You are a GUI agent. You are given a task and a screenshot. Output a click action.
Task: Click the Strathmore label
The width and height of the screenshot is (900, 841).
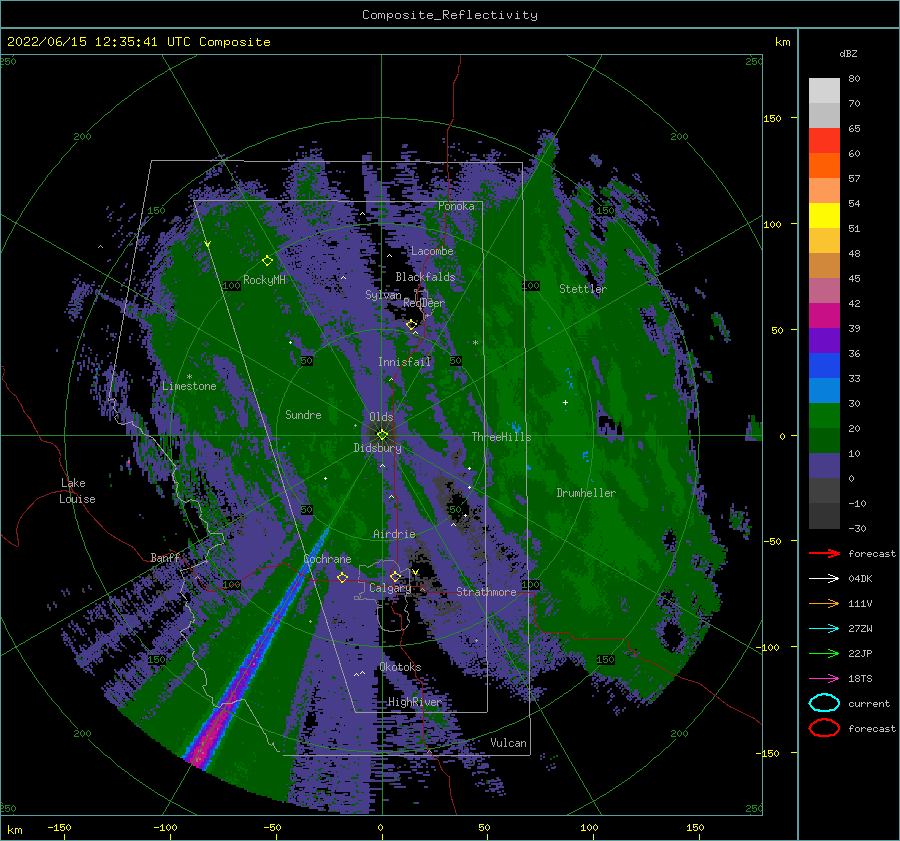pos(486,592)
